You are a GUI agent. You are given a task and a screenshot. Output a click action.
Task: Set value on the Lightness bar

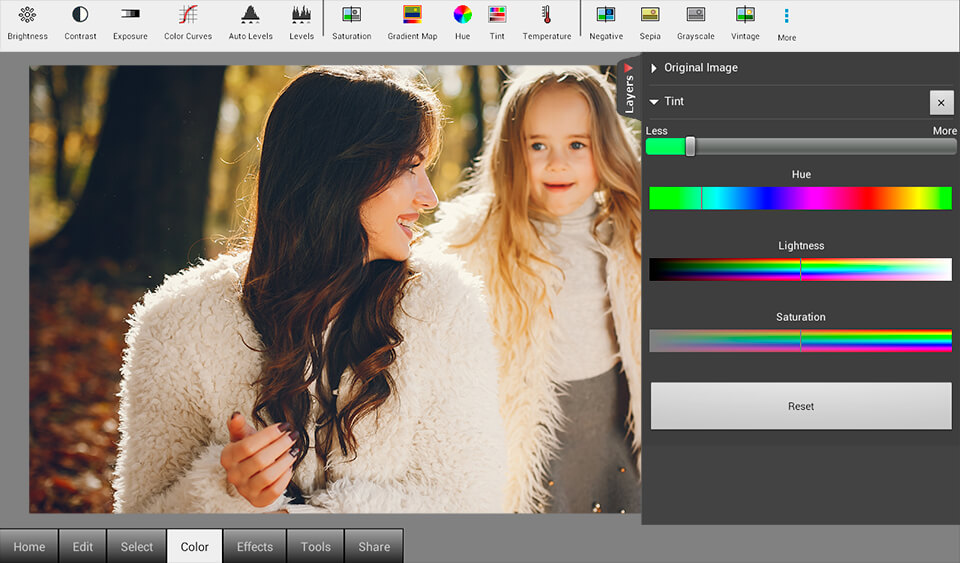pyautogui.click(x=800, y=269)
